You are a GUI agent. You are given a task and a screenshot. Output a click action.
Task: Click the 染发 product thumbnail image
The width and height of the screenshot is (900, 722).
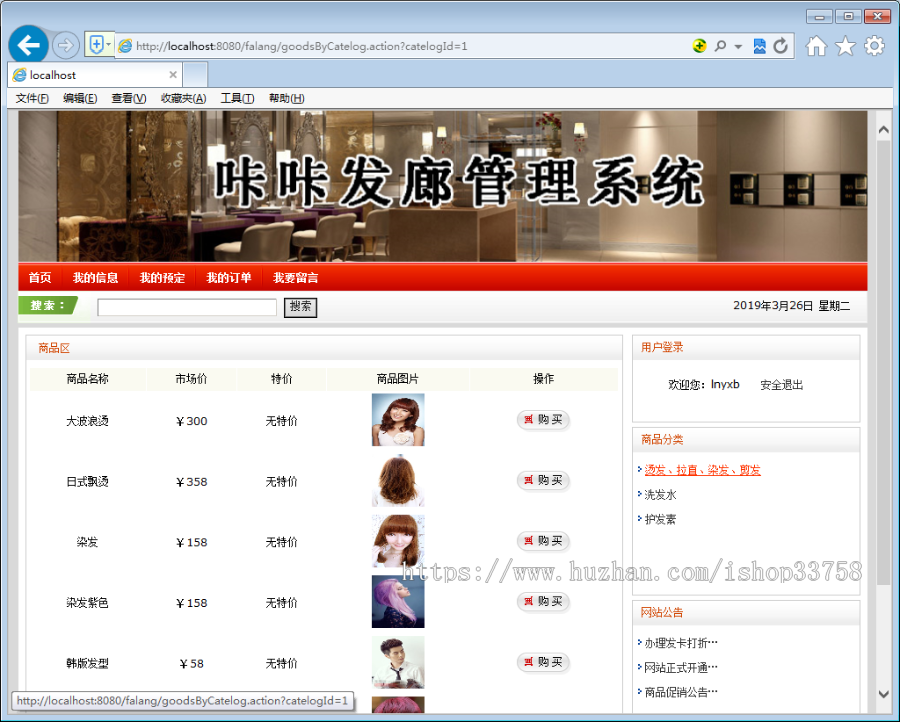click(x=398, y=541)
